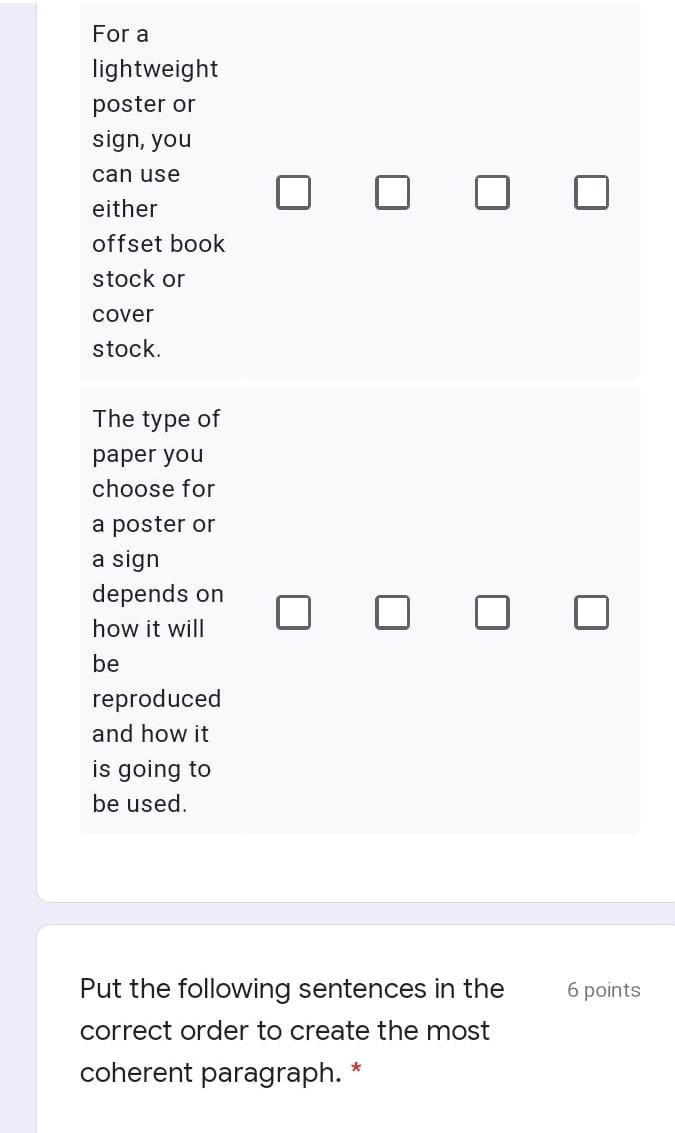
Task: Select the statement text about paper reproduction
Action: coord(157,610)
